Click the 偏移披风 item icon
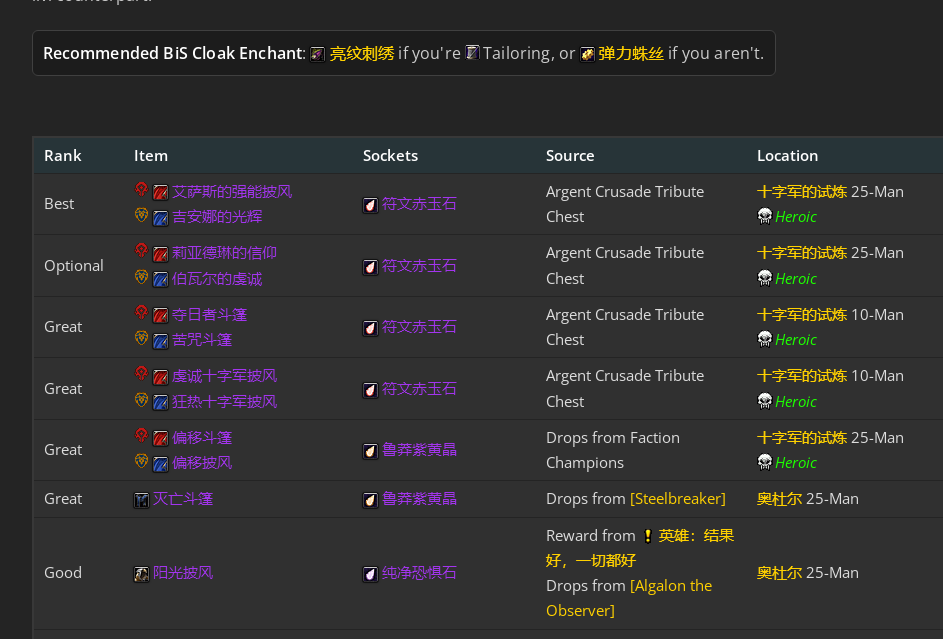 tap(161, 464)
